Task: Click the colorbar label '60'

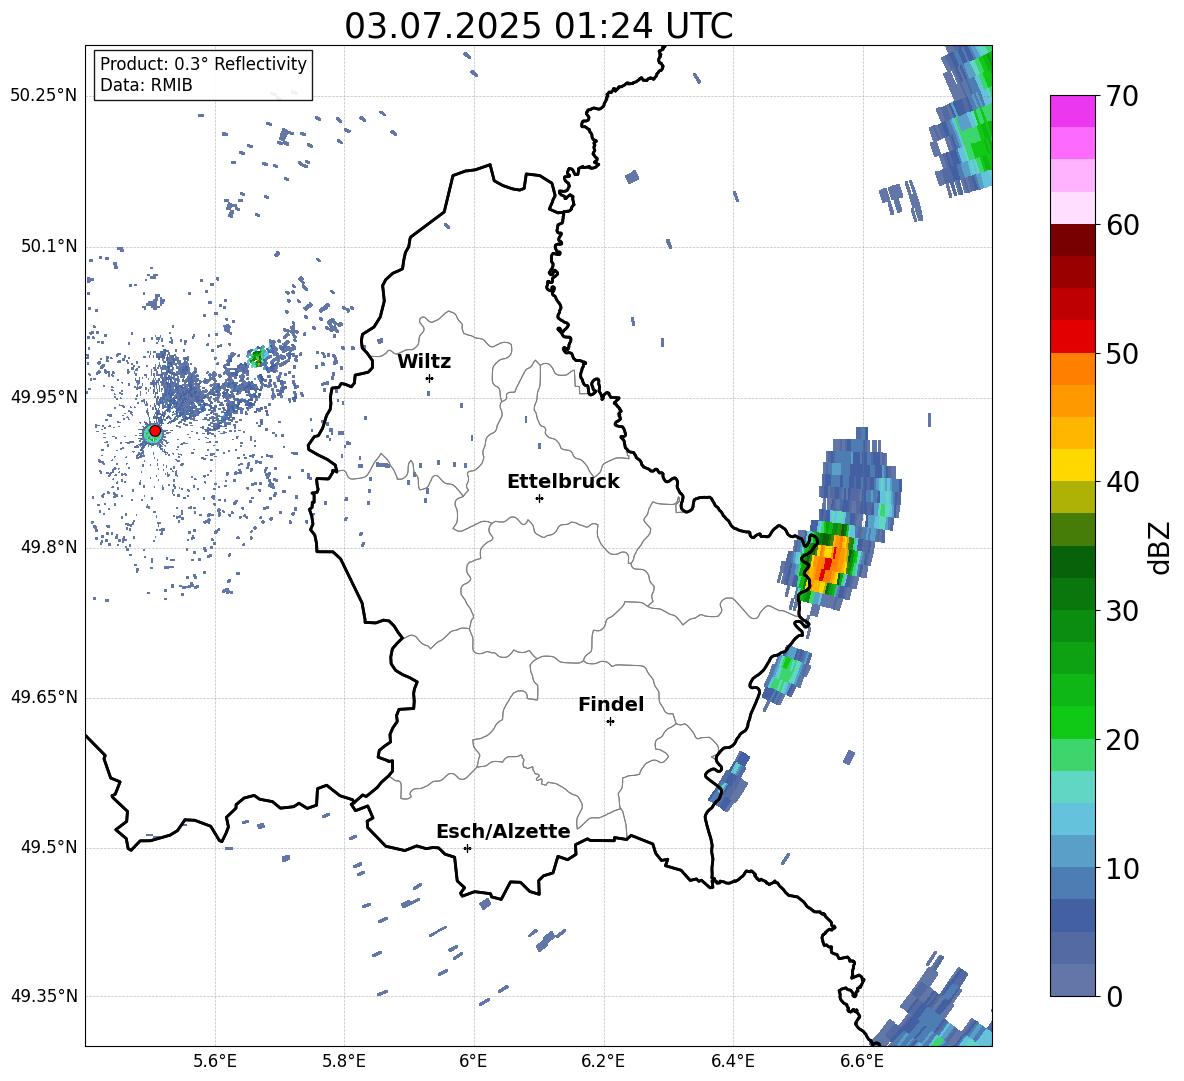Action: click(1122, 225)
